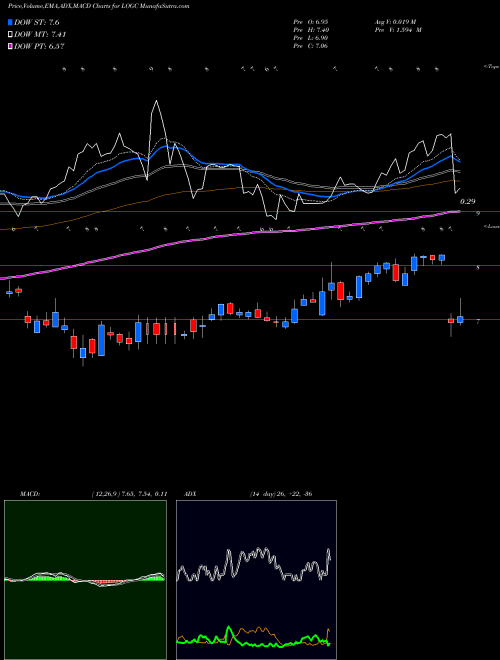Click the chart title mentioning MunafaSutra.com

pyautogui.click(x=98, y=6)
